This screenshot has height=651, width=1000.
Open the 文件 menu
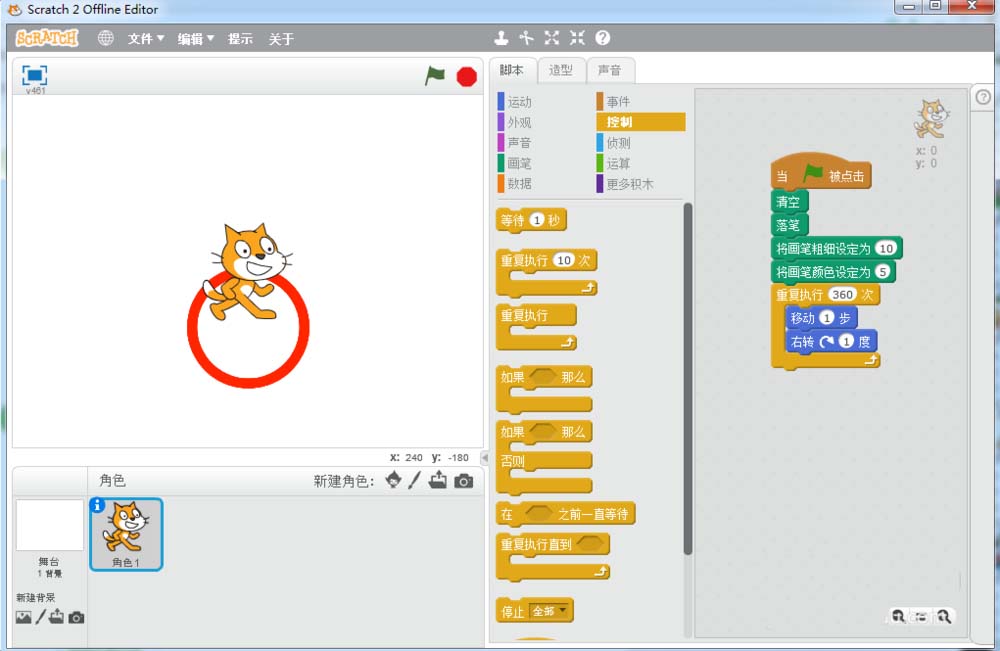tap(146, 39)
